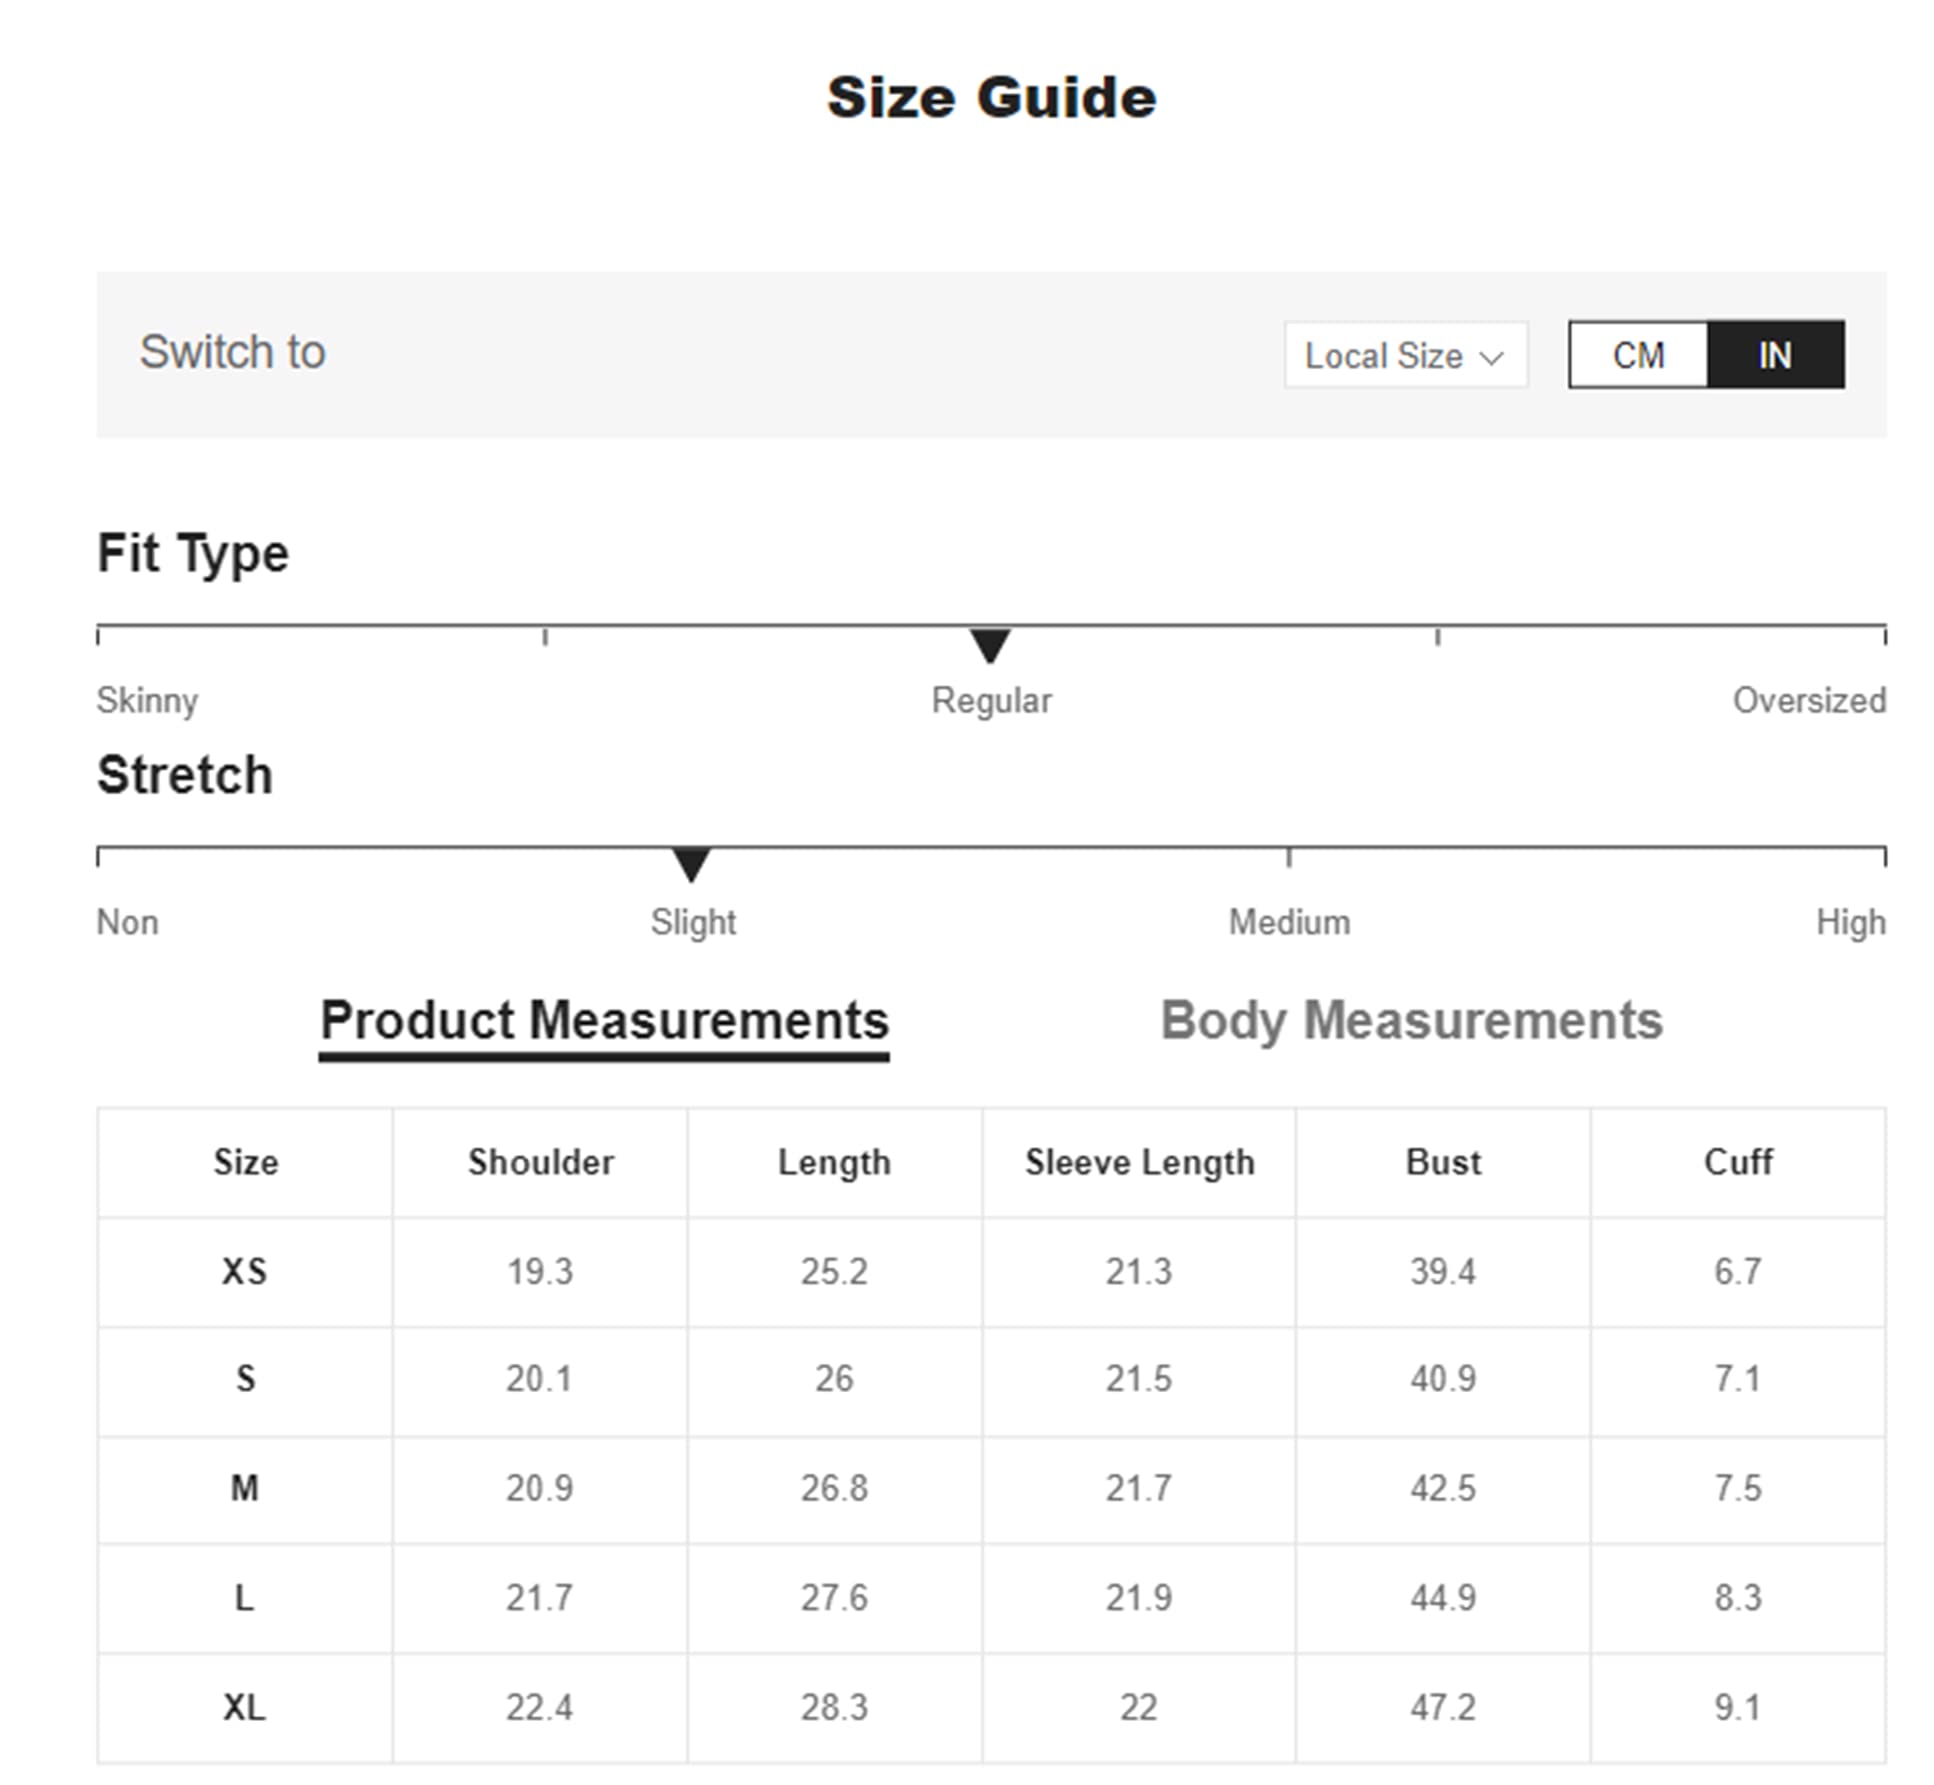Click the S size row label

(x=245, y=1379)
